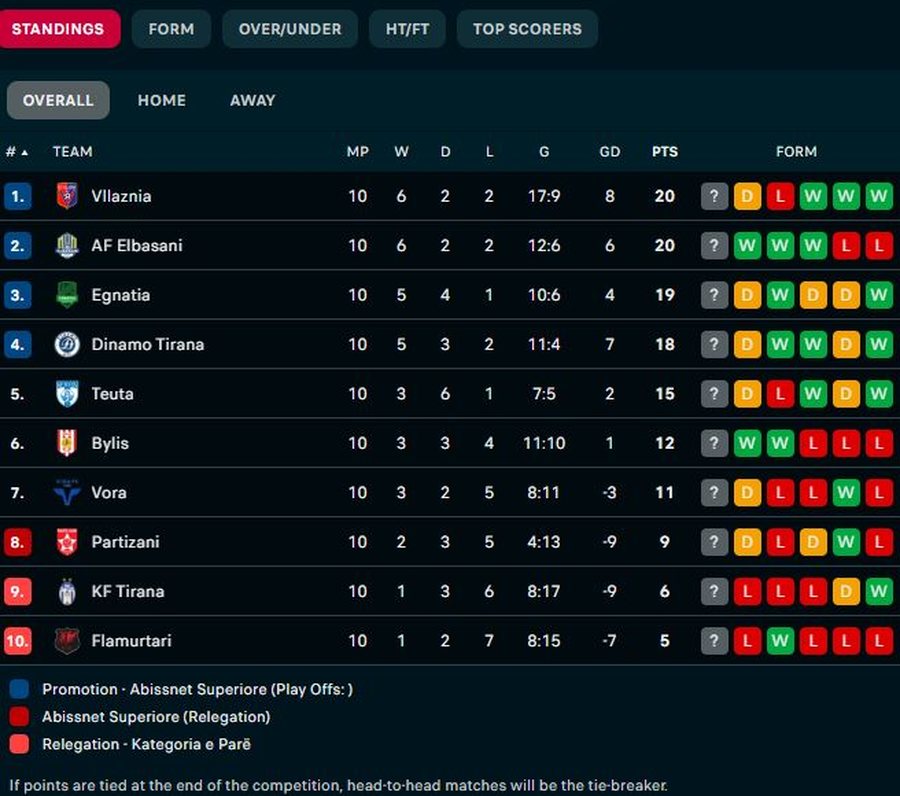Click the Dinamo Tirana club badge
Viewport: 900px width, 796px height.
coord(67,344)
